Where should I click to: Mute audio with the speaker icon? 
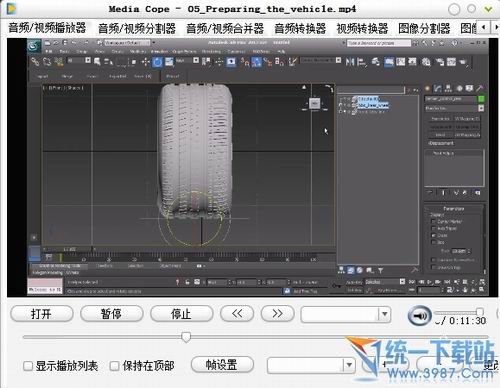tap(419, 315)
